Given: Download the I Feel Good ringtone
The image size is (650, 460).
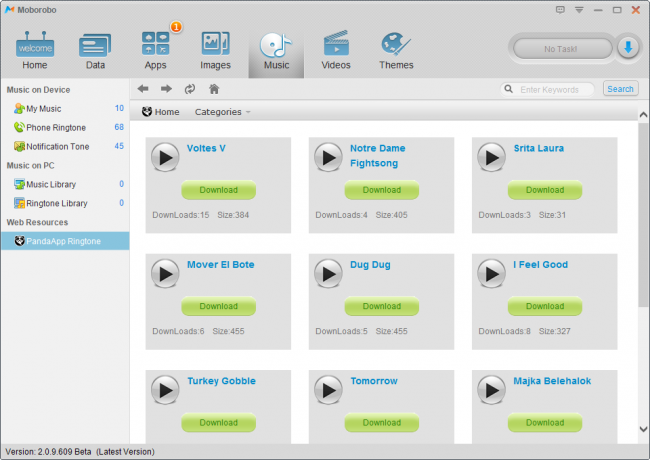Looking at the screenshot, I should pyautogui.click(x=545, y=306).
